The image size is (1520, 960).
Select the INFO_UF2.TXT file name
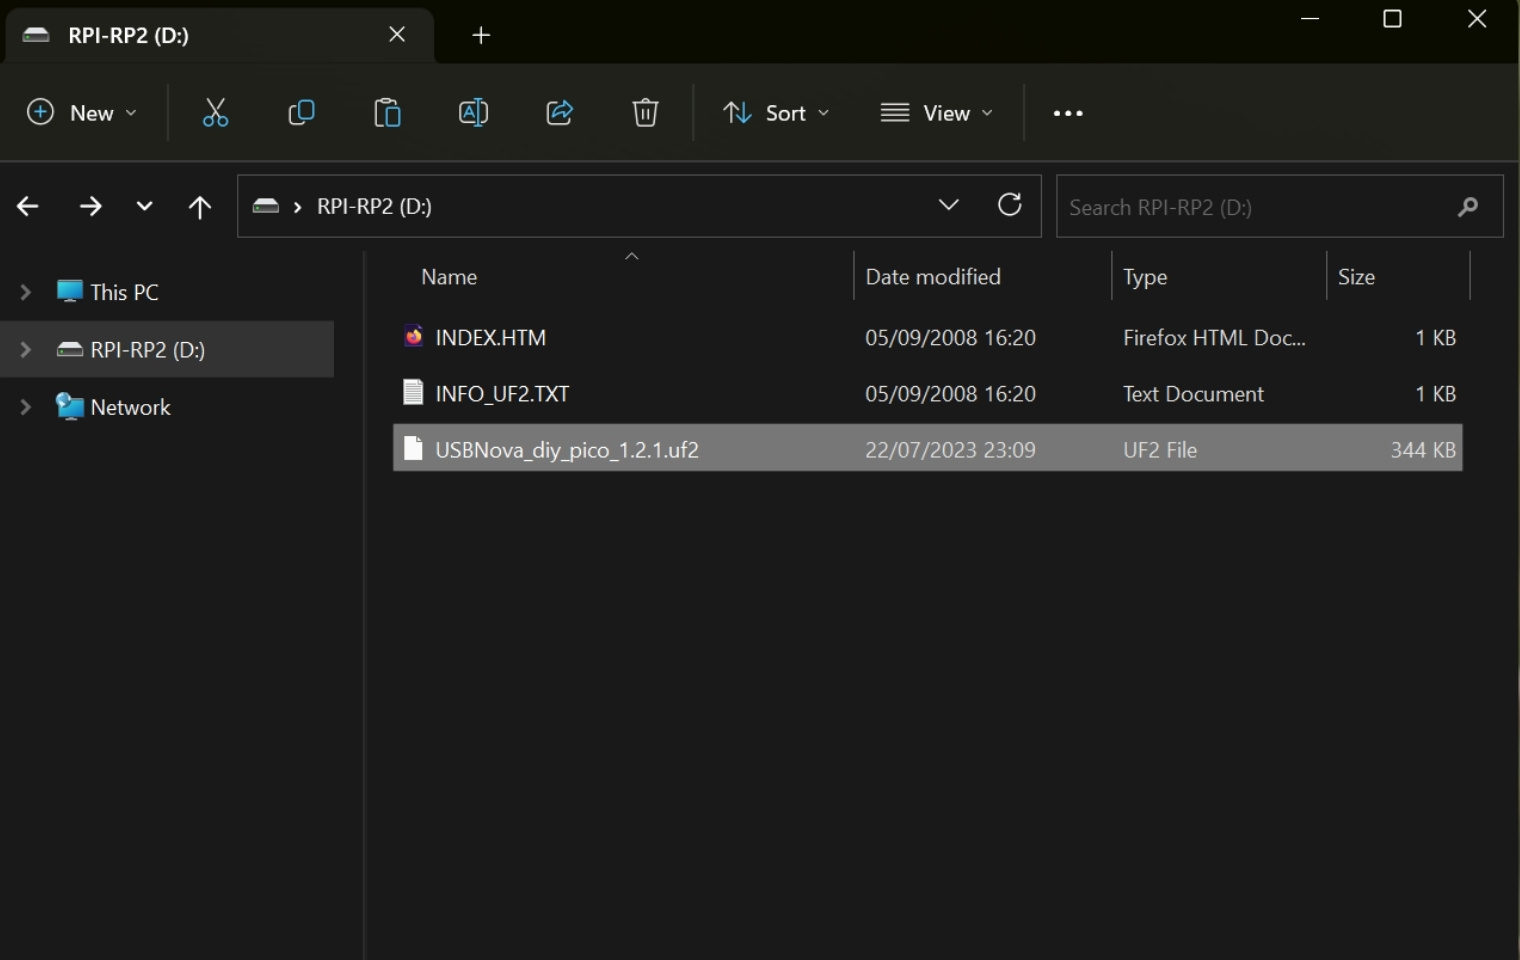coord(502,394)
